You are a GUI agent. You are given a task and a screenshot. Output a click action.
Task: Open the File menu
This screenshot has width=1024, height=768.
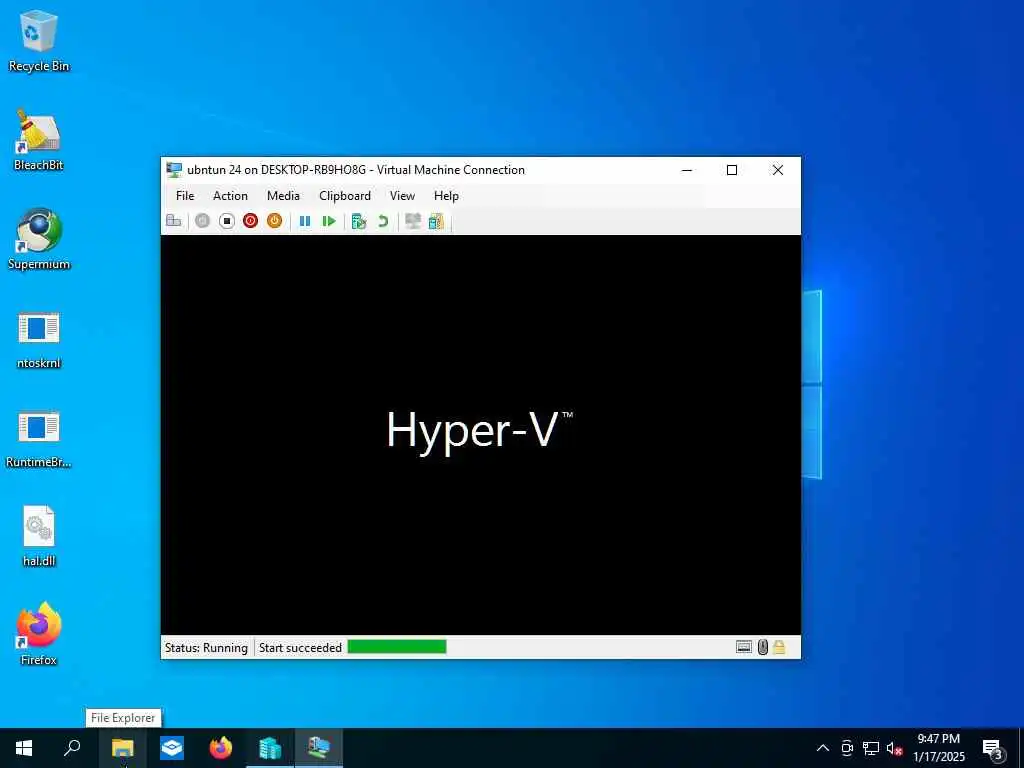tap(185, 196)
